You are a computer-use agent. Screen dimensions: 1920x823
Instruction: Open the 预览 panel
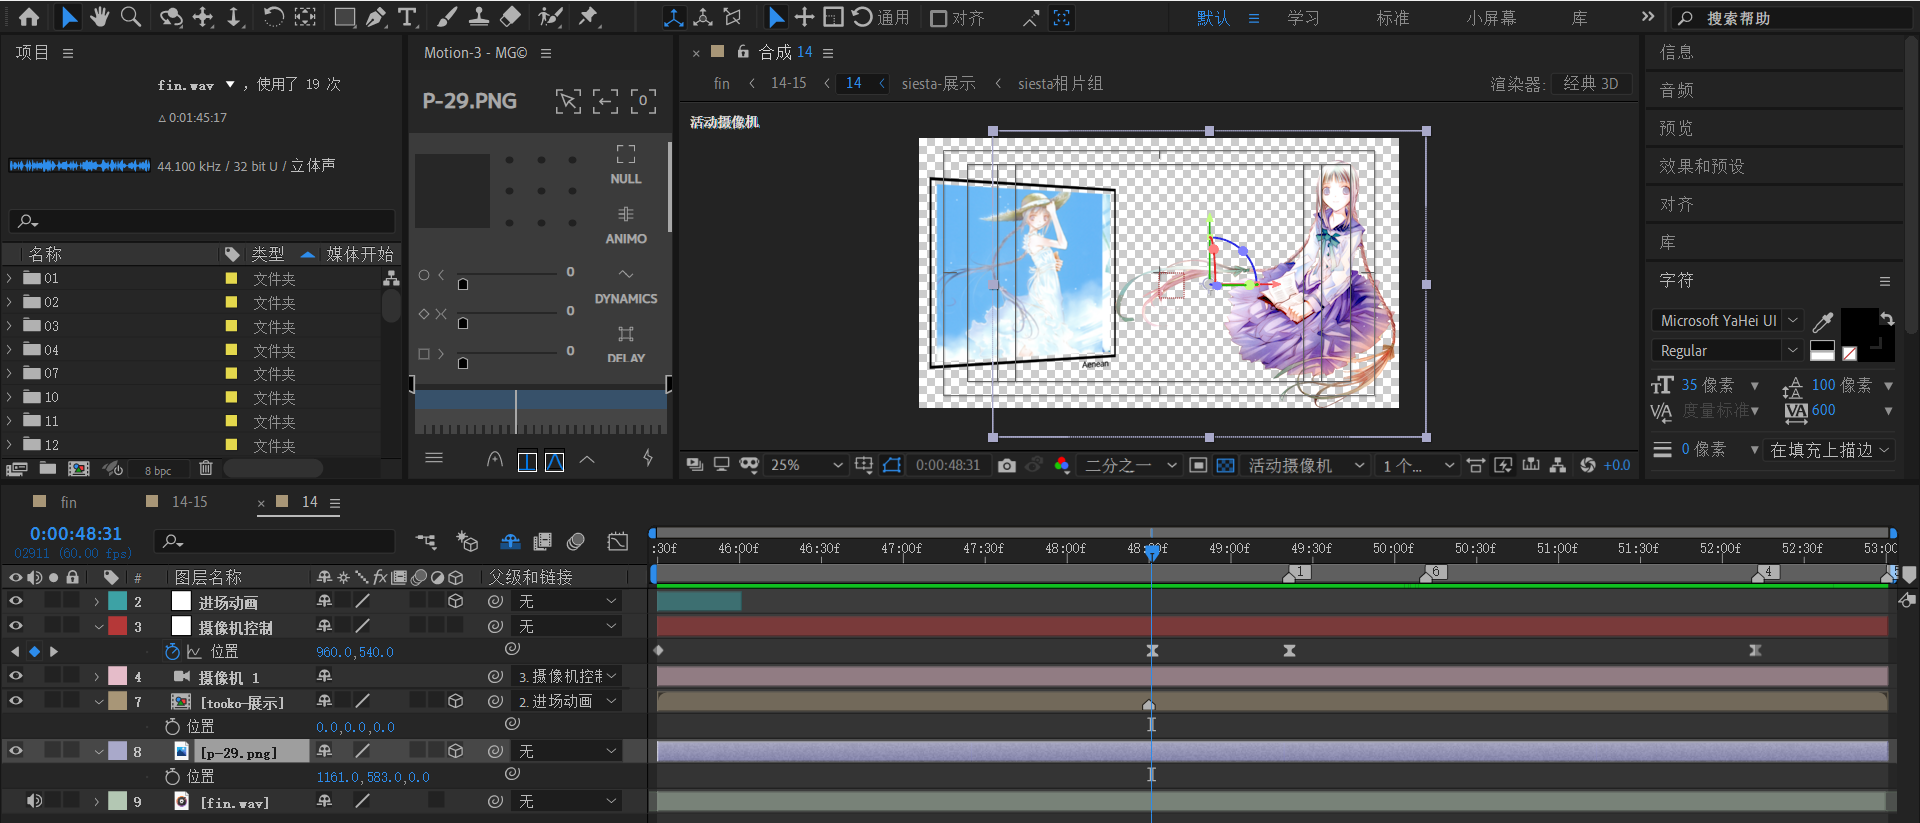(x=1676, y=128)
